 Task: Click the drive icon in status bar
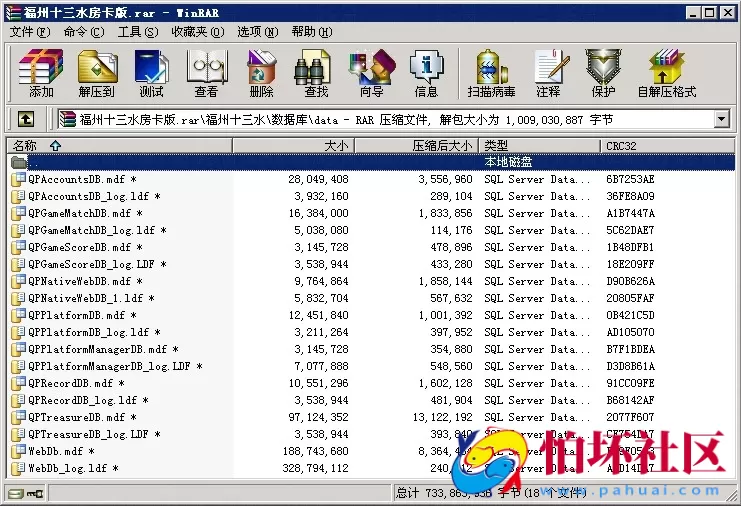tap(16, 494)
